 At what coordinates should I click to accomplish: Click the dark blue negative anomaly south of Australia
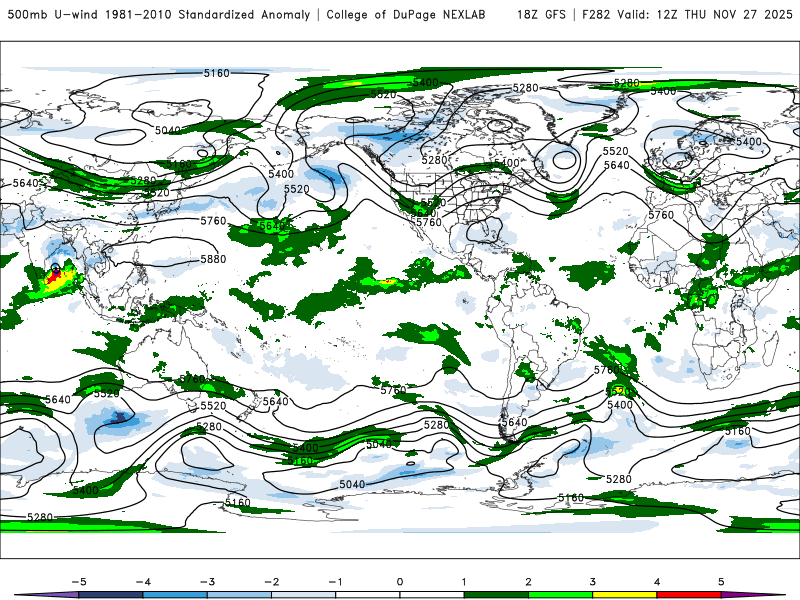120,418
